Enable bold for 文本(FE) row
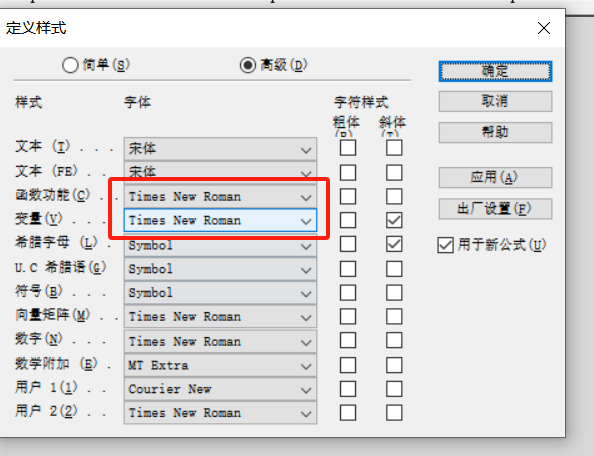Image resolution: width=594 pixels, height=456 pixels. (x=348, y=173)
